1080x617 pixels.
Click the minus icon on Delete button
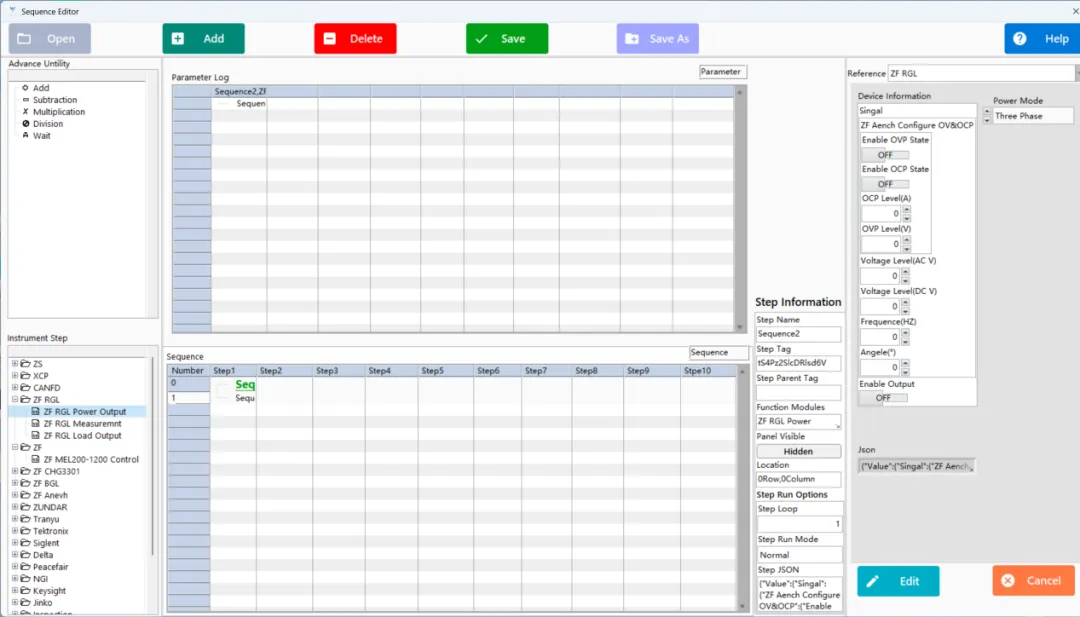pos(330,39)
